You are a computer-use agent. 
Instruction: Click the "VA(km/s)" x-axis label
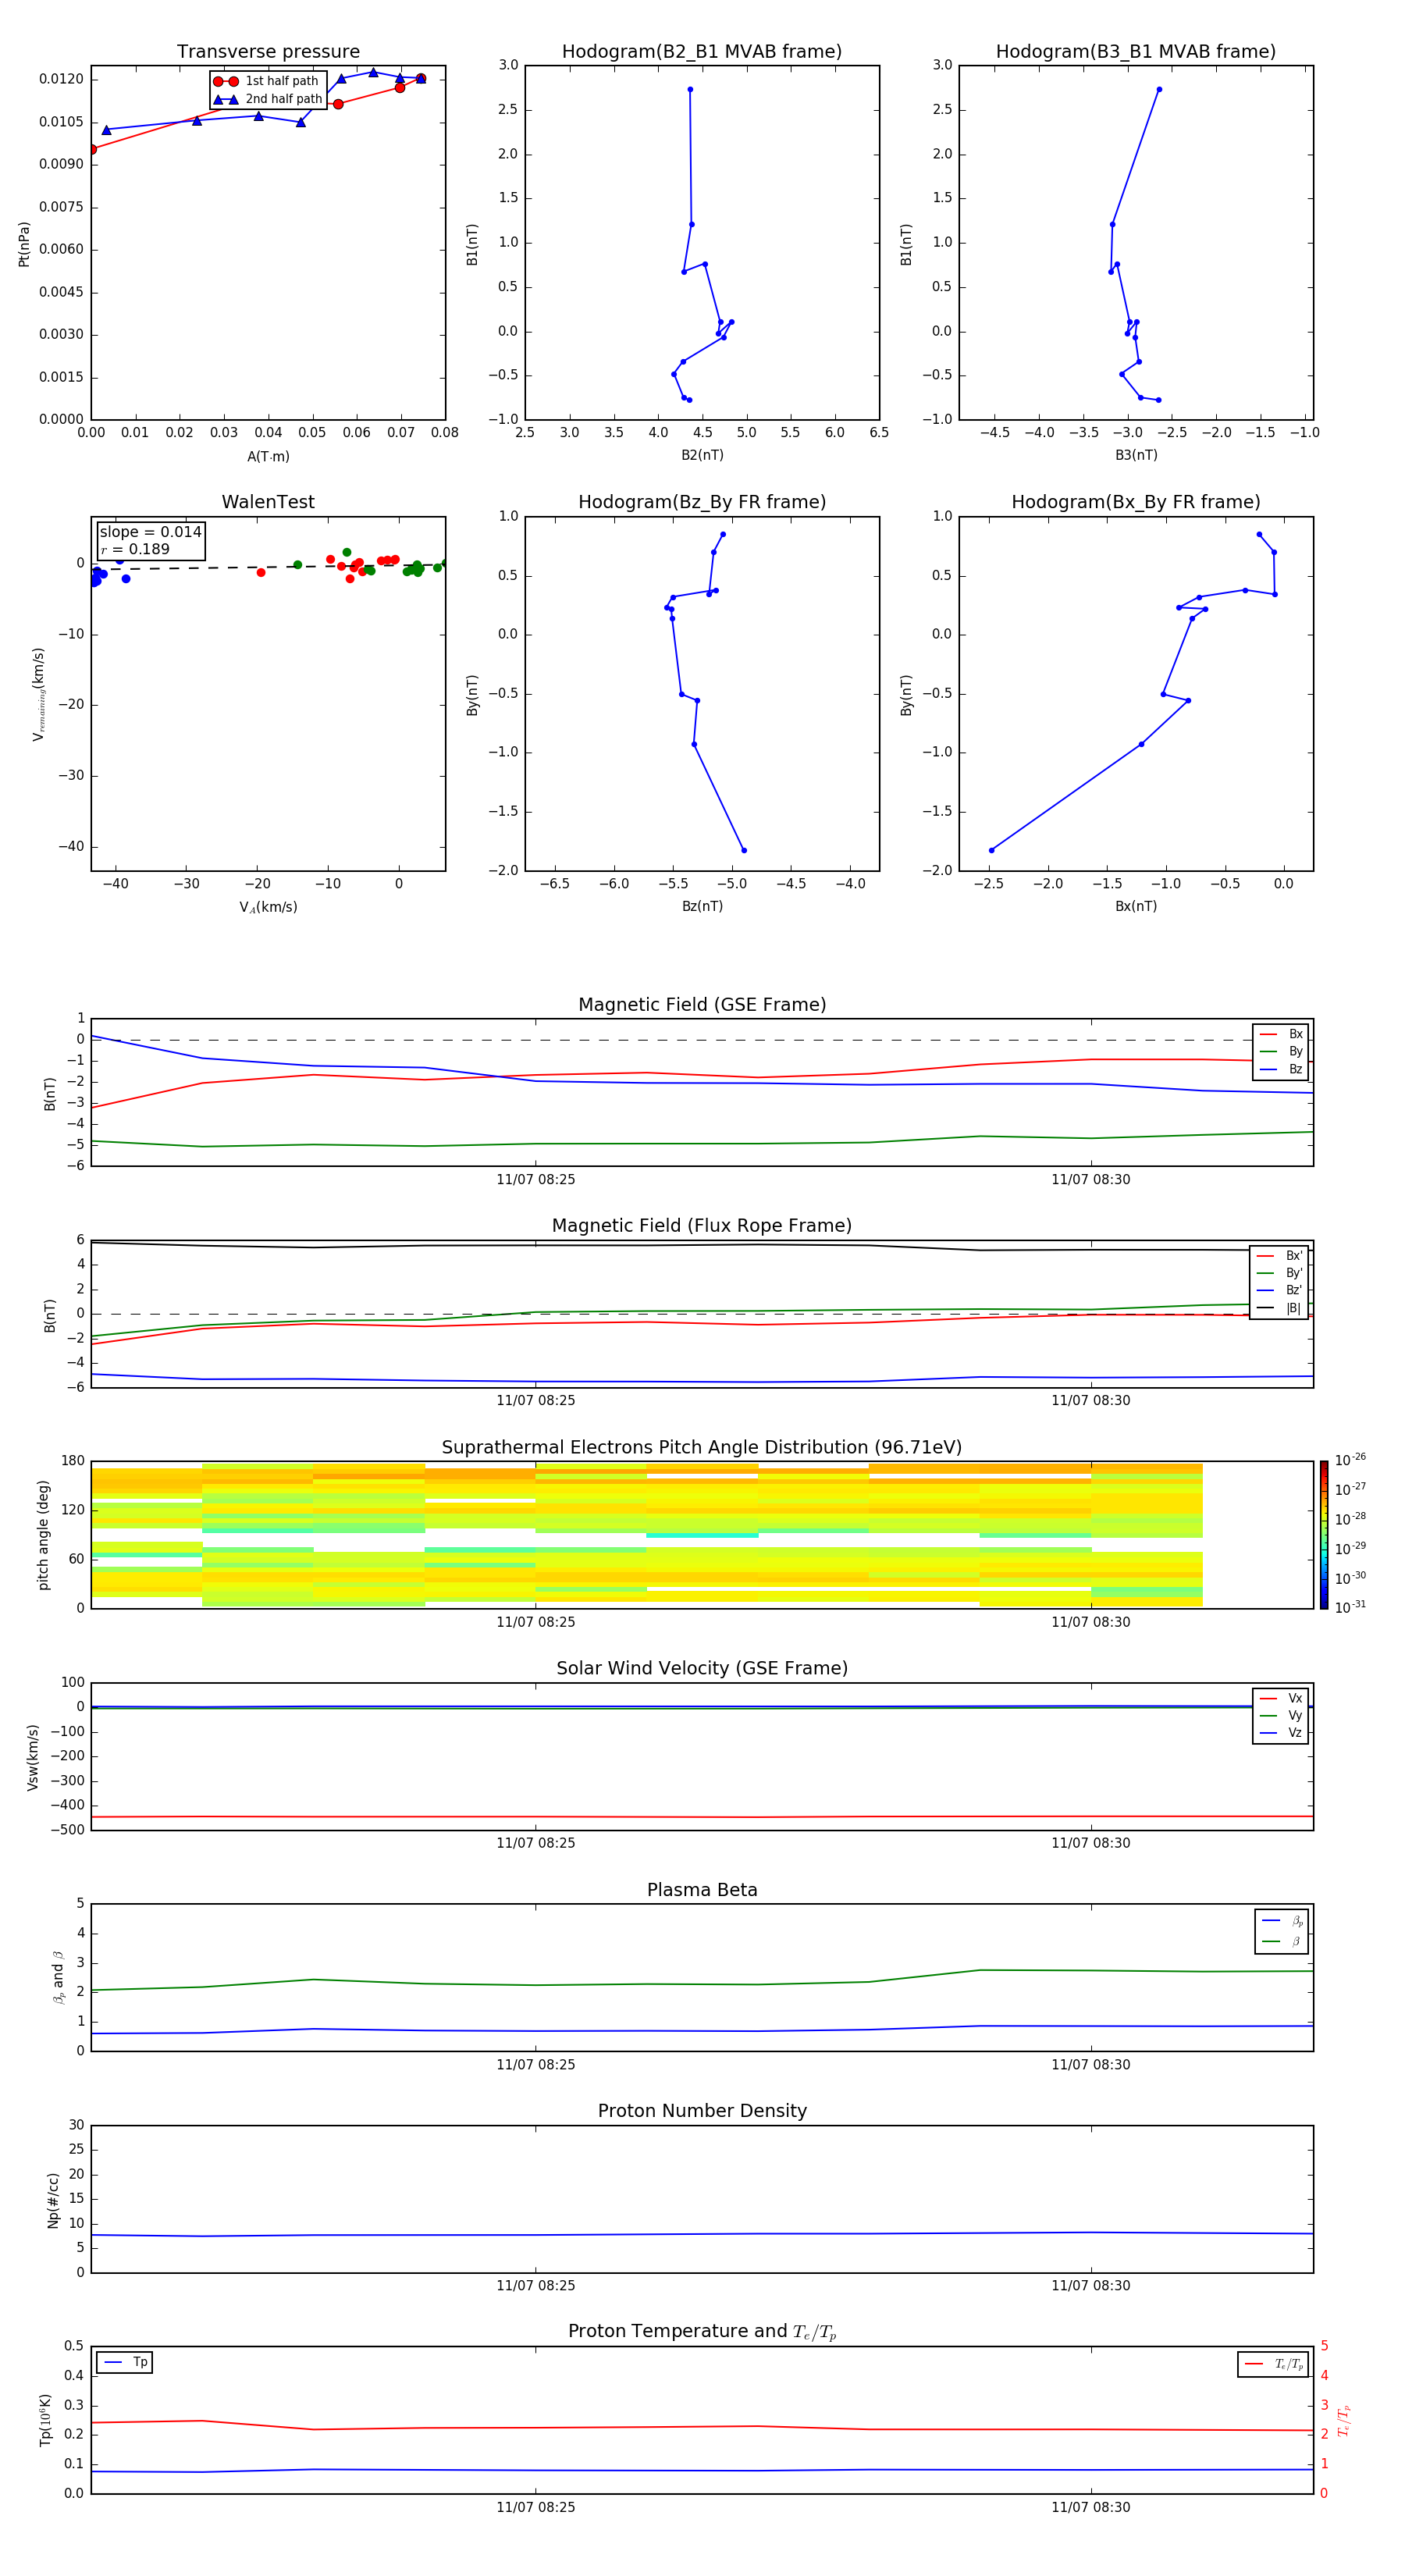(268, 907)
